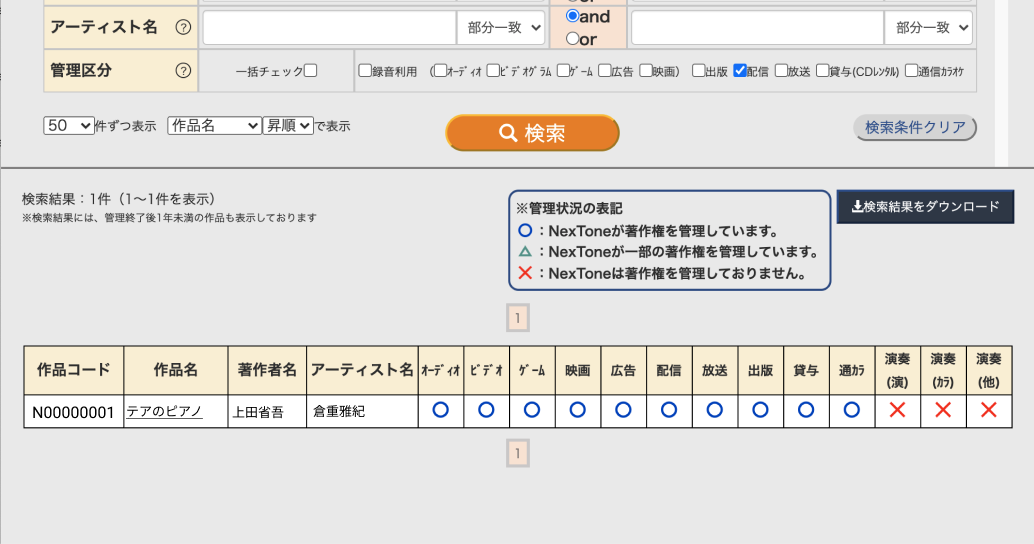Uncheck the 配信 checkbox
The image size is (1034, 544).
(x=740, y=71)
